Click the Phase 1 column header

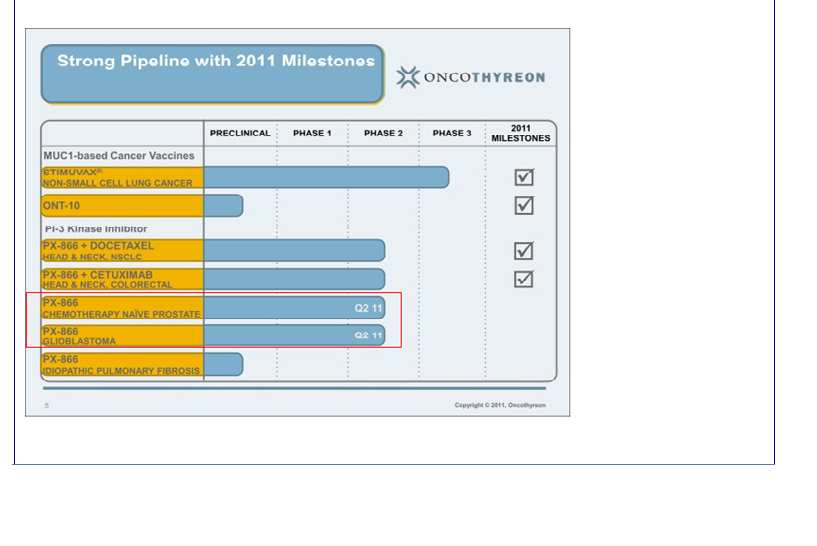[312, 133]
